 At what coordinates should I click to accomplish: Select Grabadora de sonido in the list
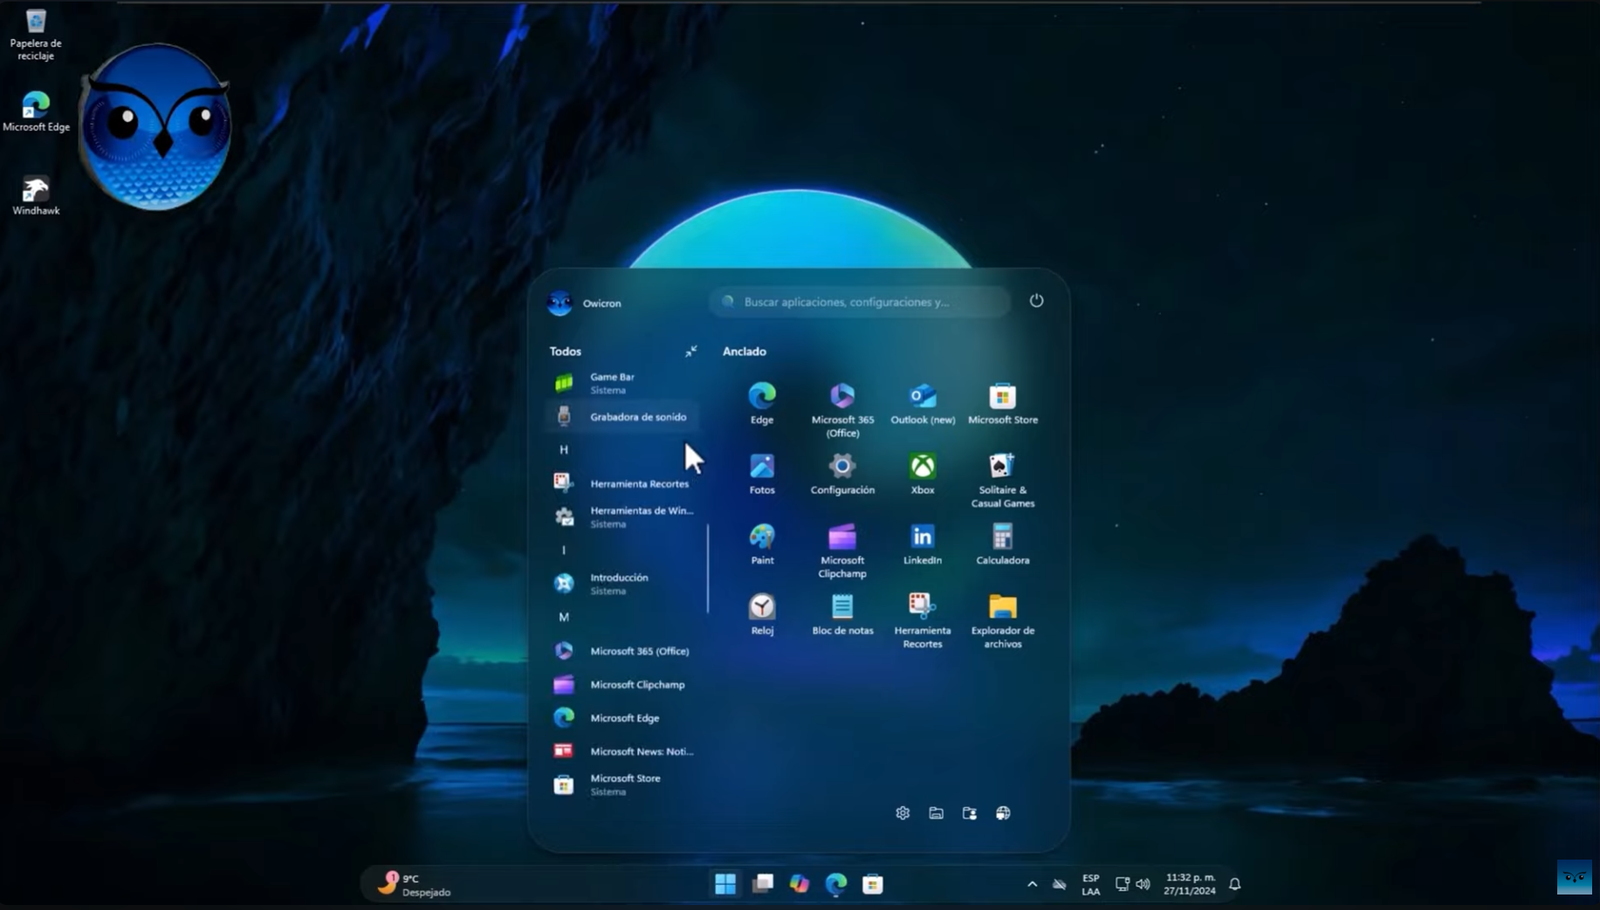tap(622, 417)
